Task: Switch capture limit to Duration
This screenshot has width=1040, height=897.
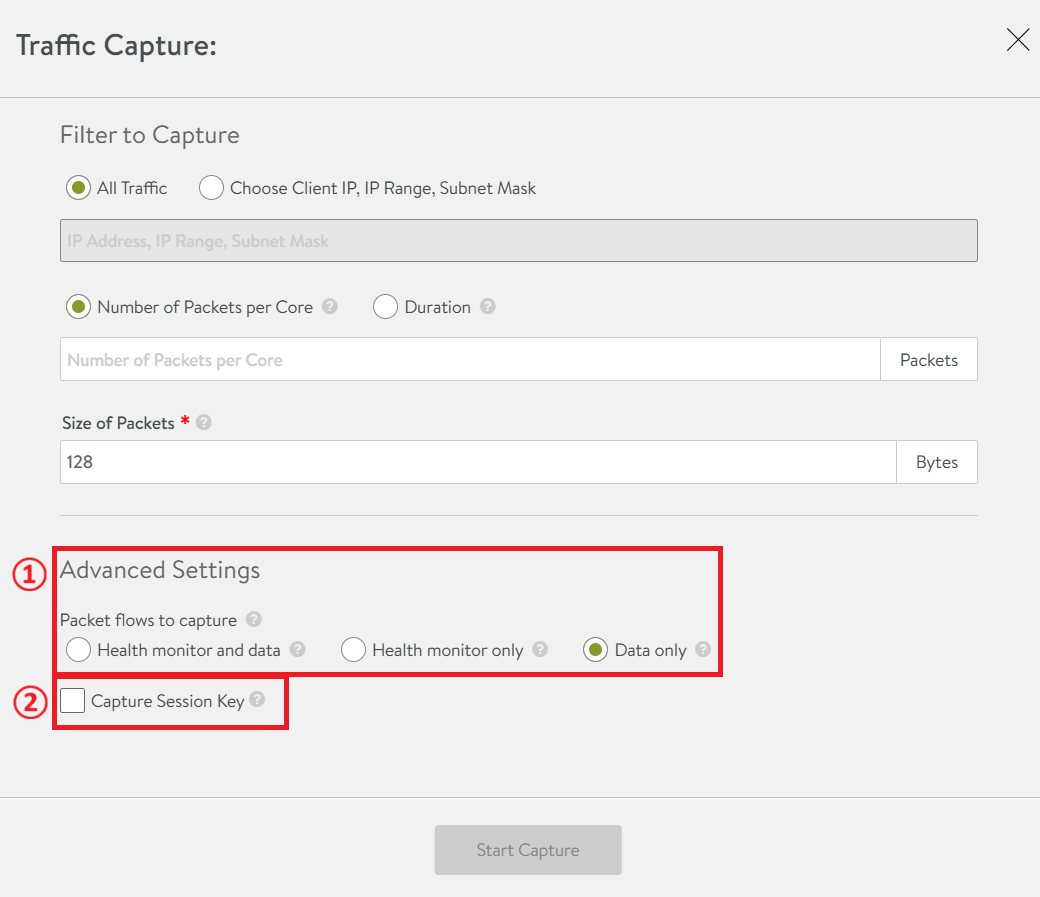Action: point(385,307)
